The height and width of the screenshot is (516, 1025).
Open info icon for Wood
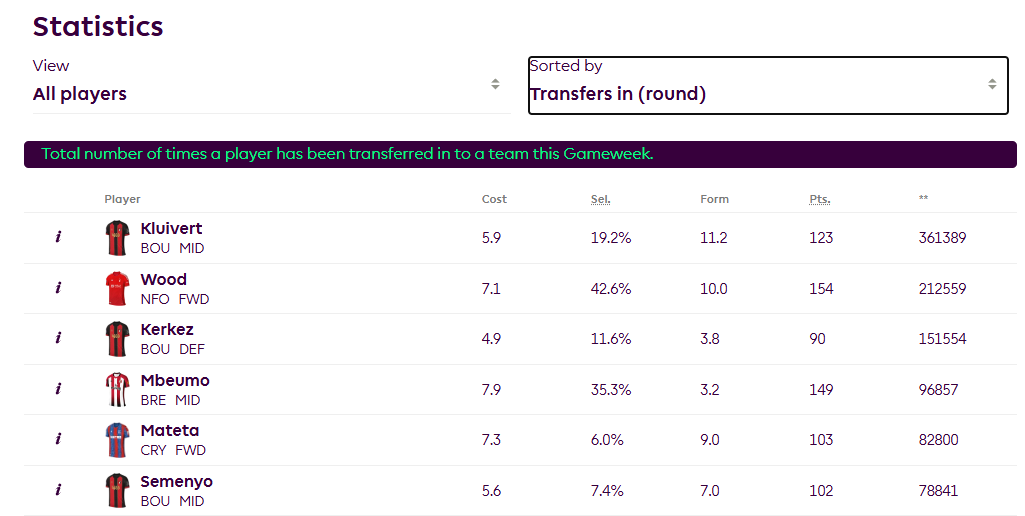pyautogui.click(x=58, y=288)
